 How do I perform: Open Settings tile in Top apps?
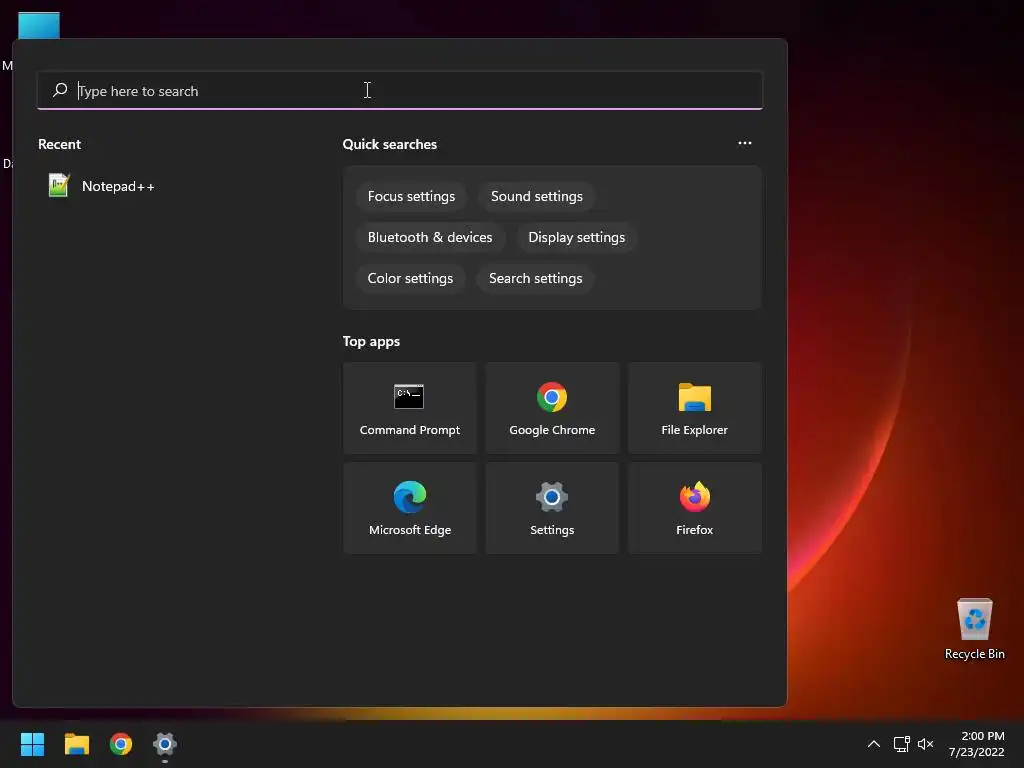tap(552, 508)
